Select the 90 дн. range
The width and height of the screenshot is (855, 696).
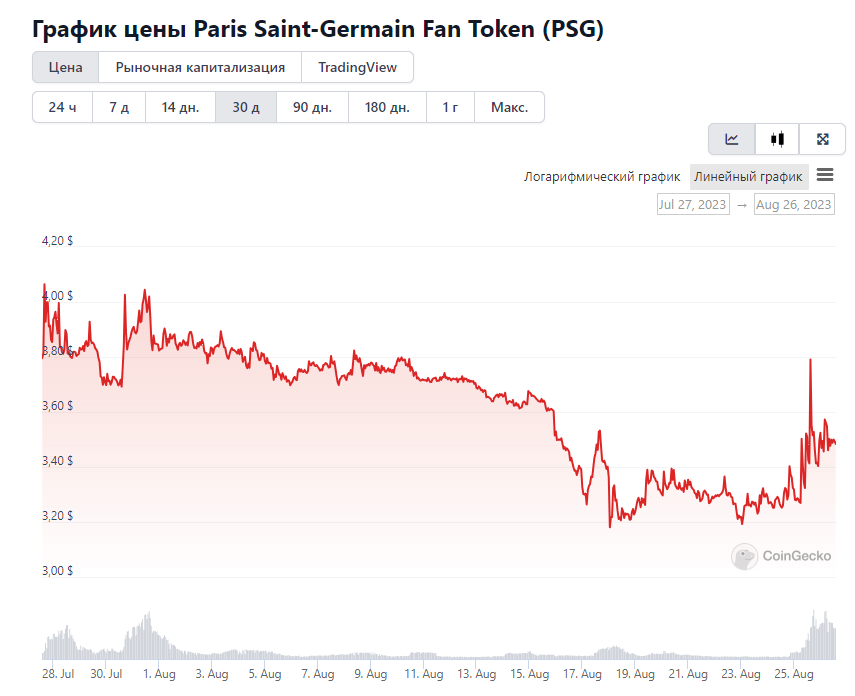pyautogui.click(x=312, y=107)
